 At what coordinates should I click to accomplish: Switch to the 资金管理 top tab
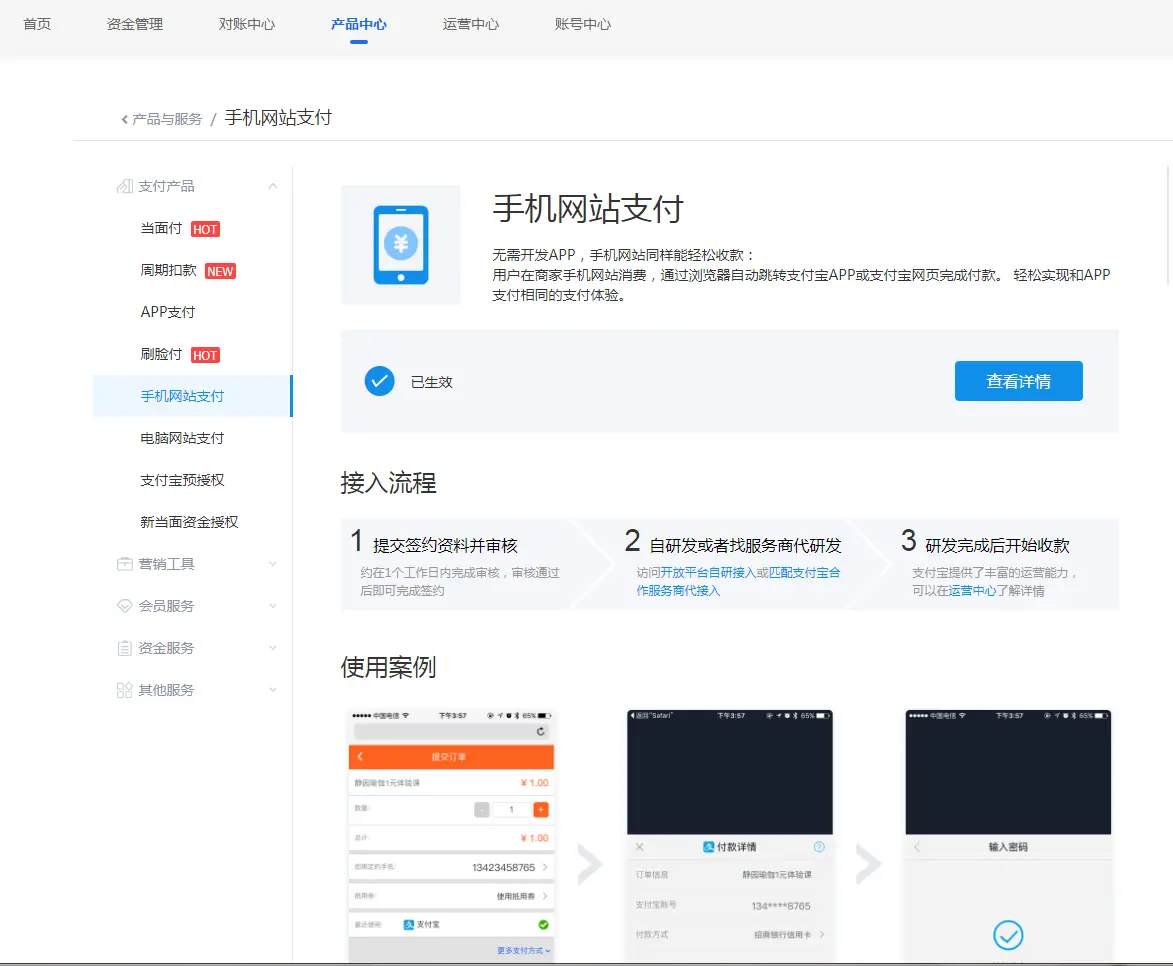[x=135, y=24]
